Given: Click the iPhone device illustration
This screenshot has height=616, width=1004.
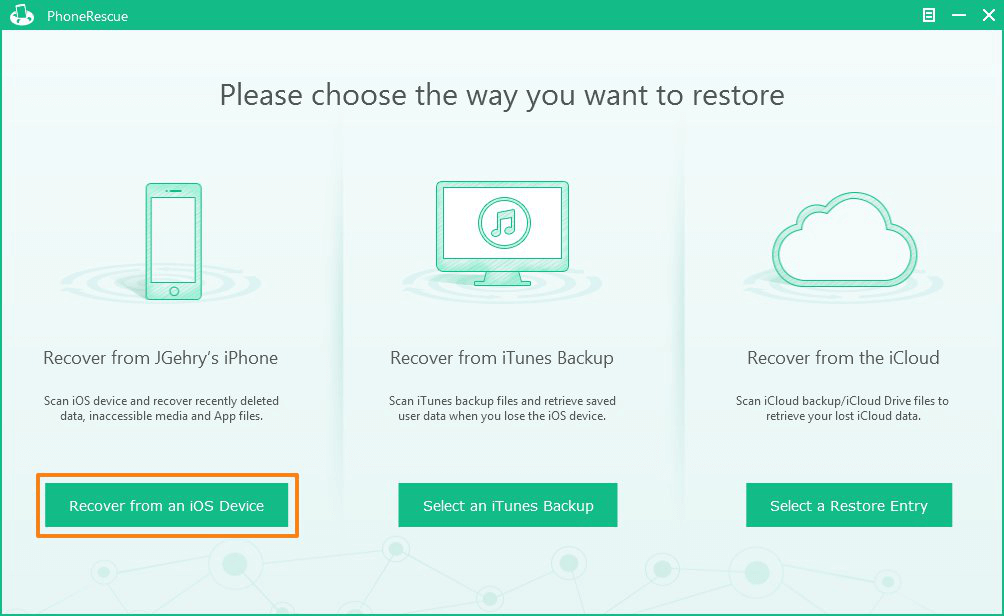Looking at the screenshot, I should click(x=174, y=241).
